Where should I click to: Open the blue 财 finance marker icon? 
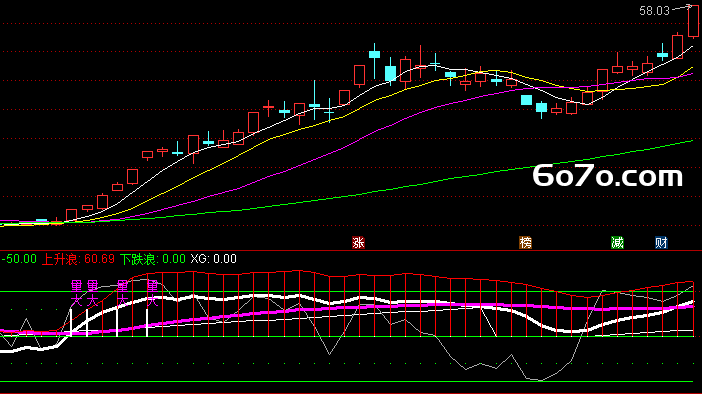pos(661,243)
